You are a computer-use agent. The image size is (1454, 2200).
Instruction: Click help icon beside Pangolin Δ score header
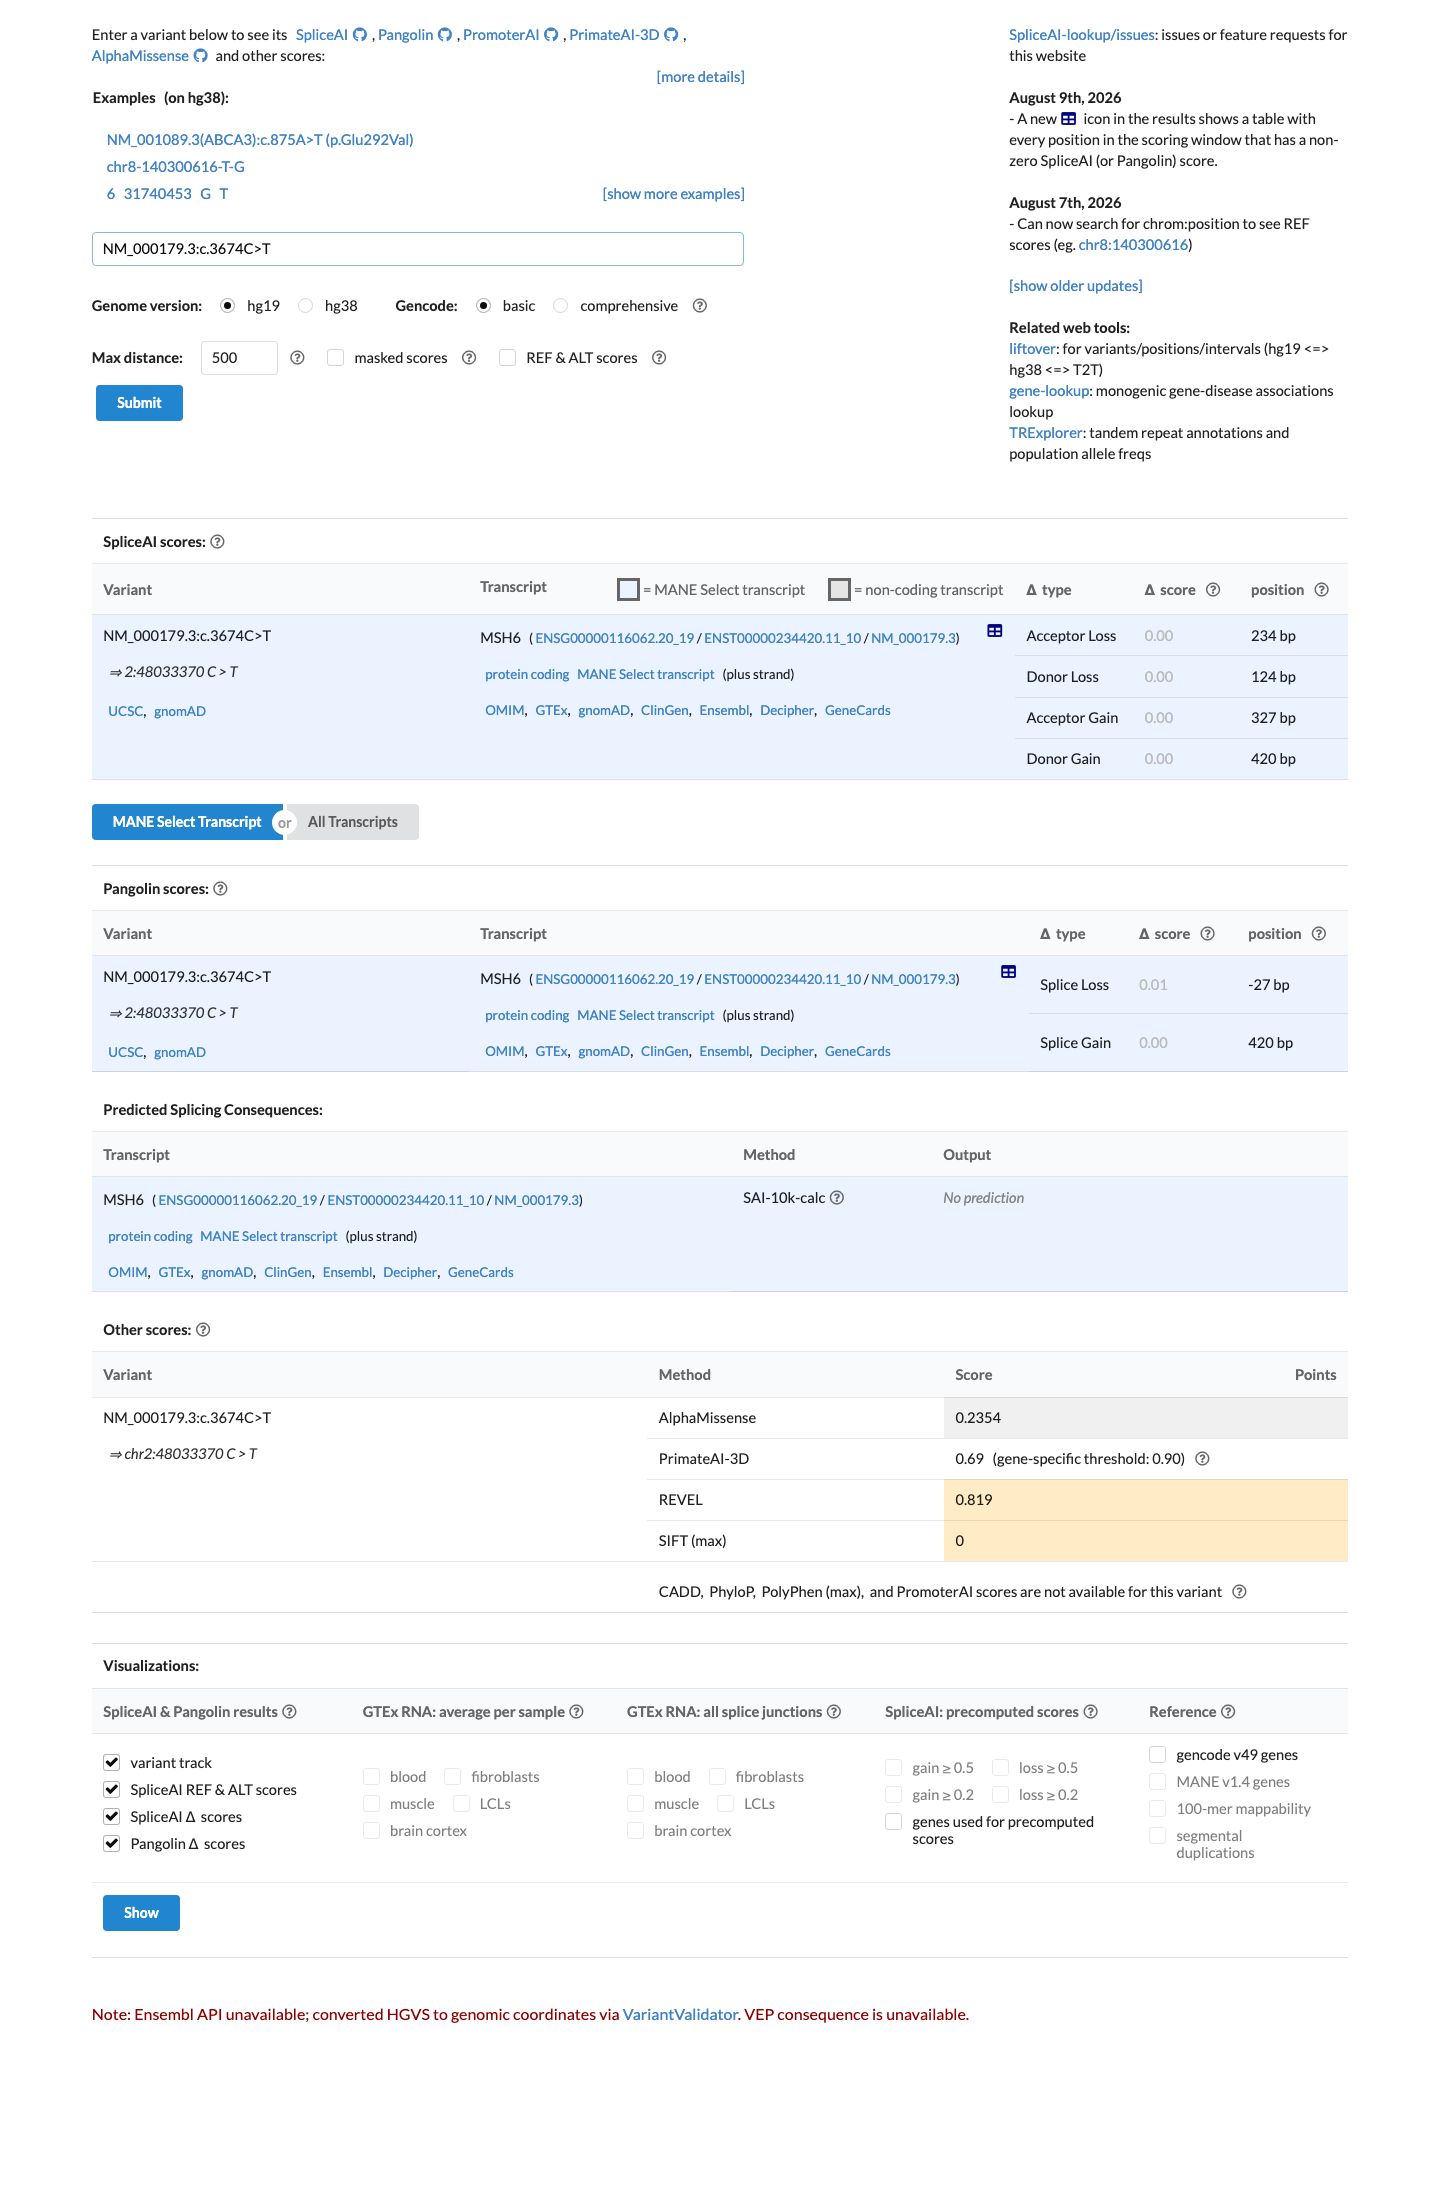coord(1208,934)
